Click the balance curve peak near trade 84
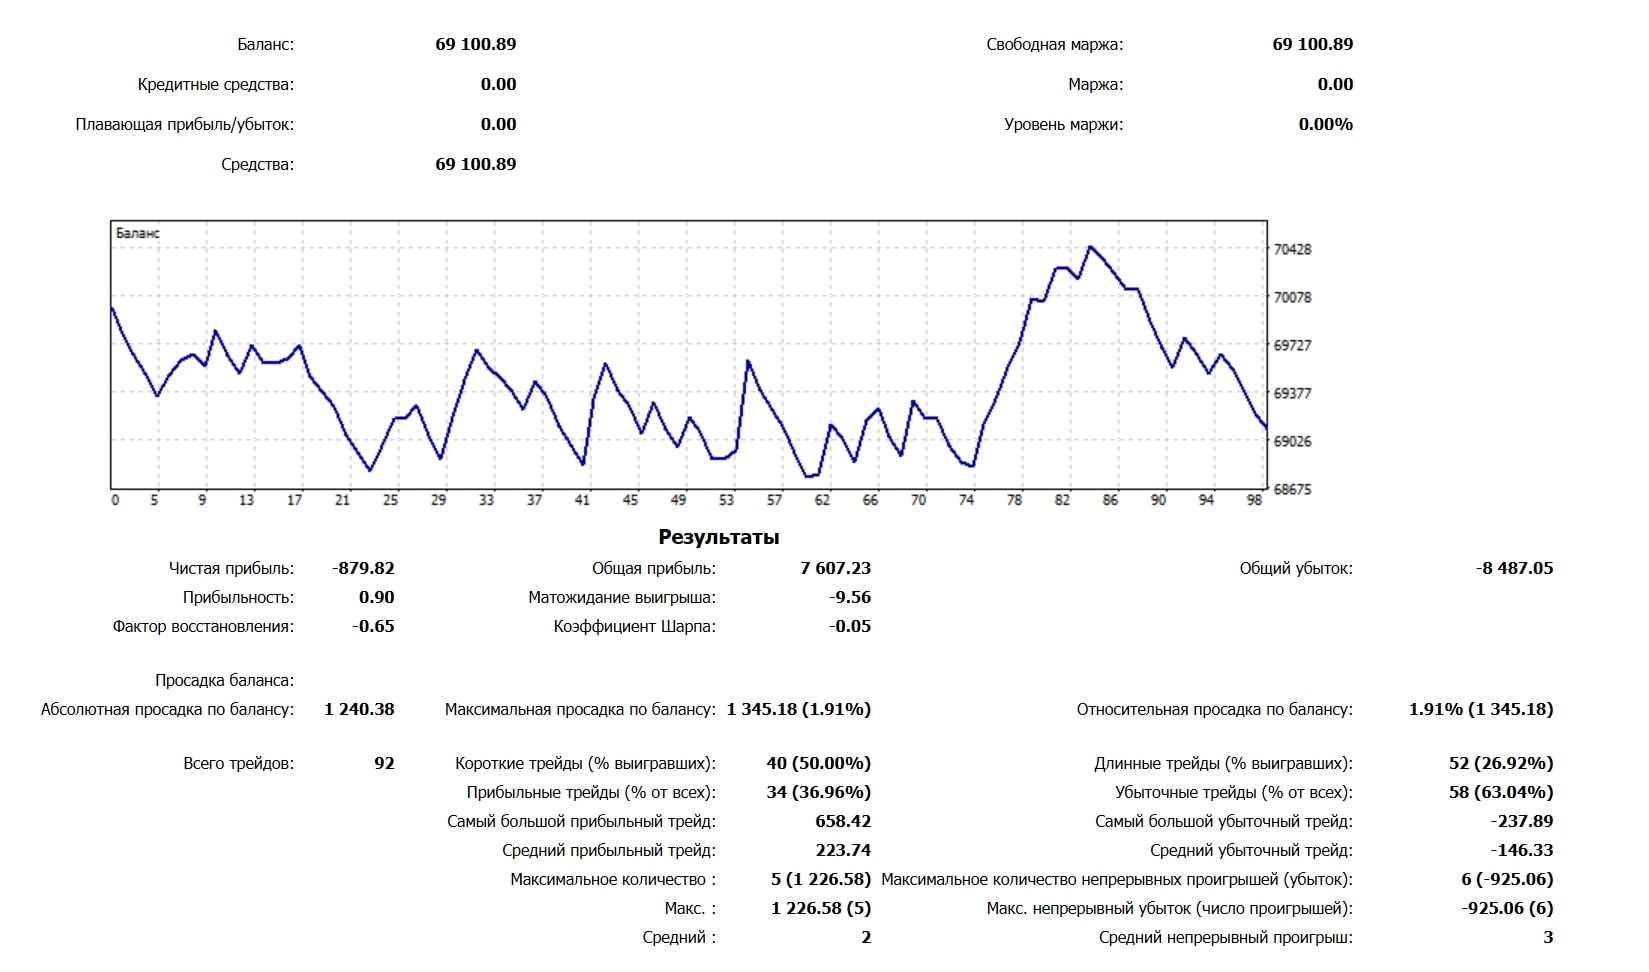The image size is (1649, 972). coord(1090,247)
